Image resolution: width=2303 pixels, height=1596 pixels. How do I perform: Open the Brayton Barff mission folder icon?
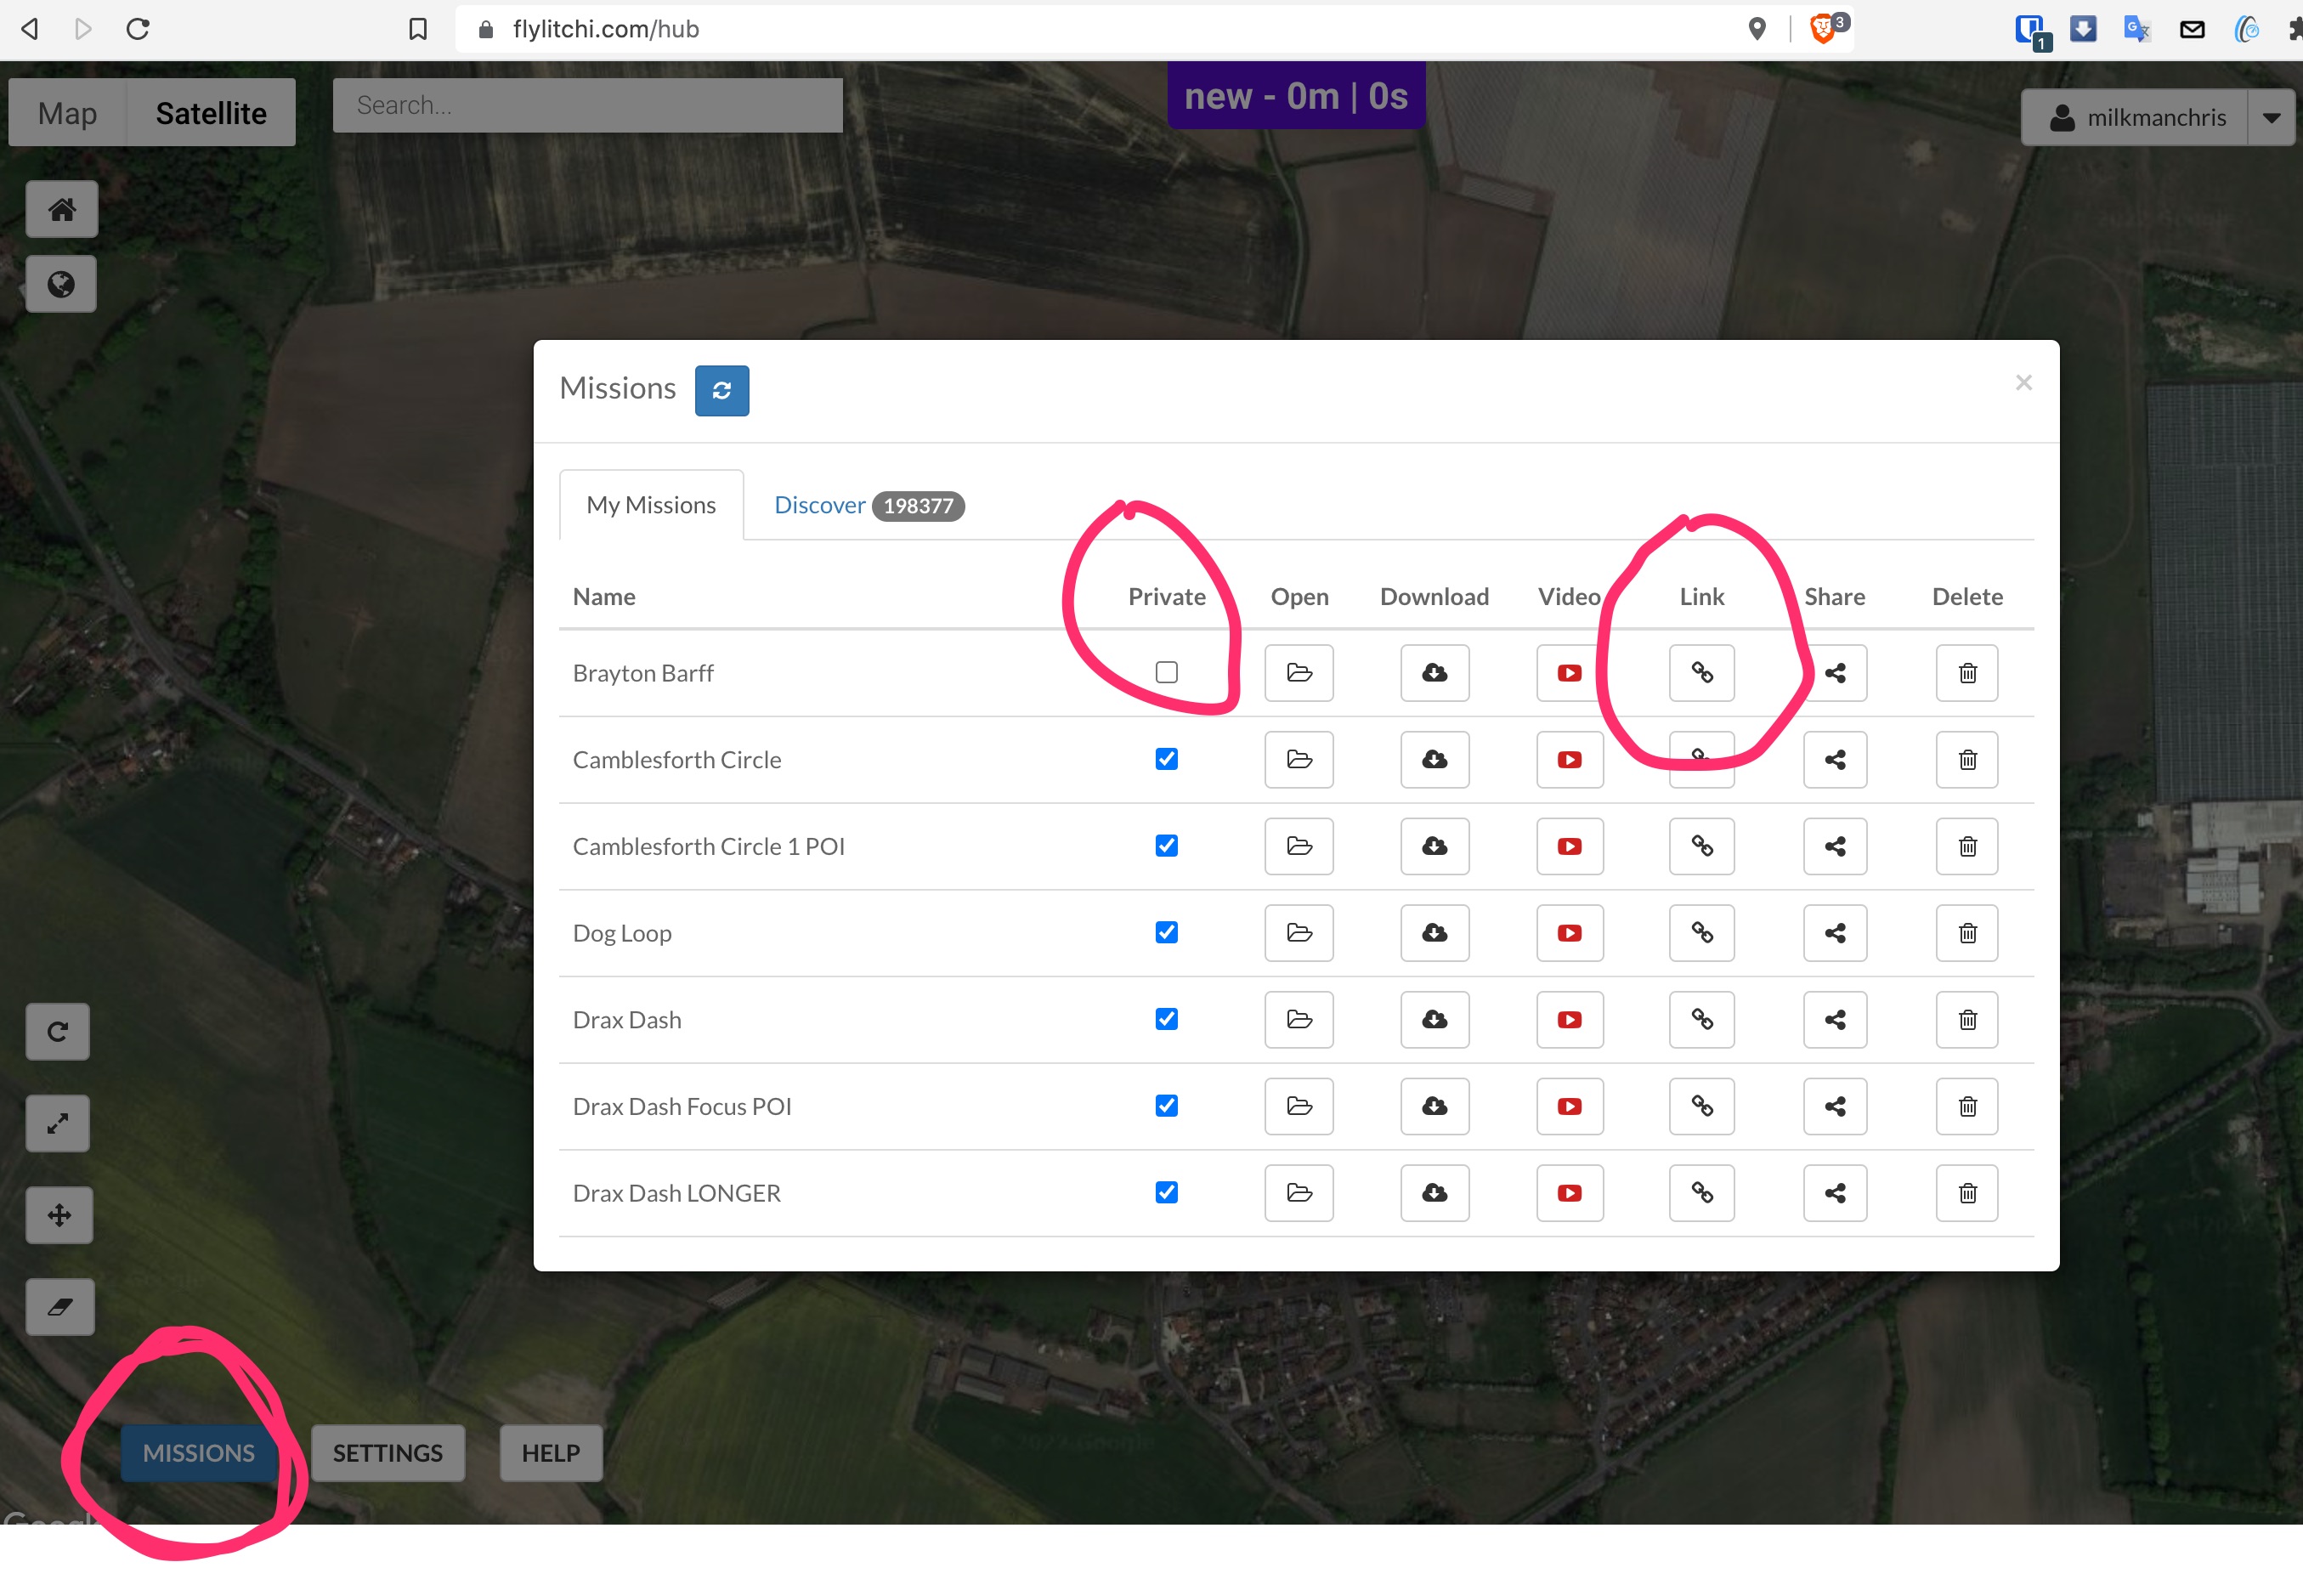point(1298,673)
